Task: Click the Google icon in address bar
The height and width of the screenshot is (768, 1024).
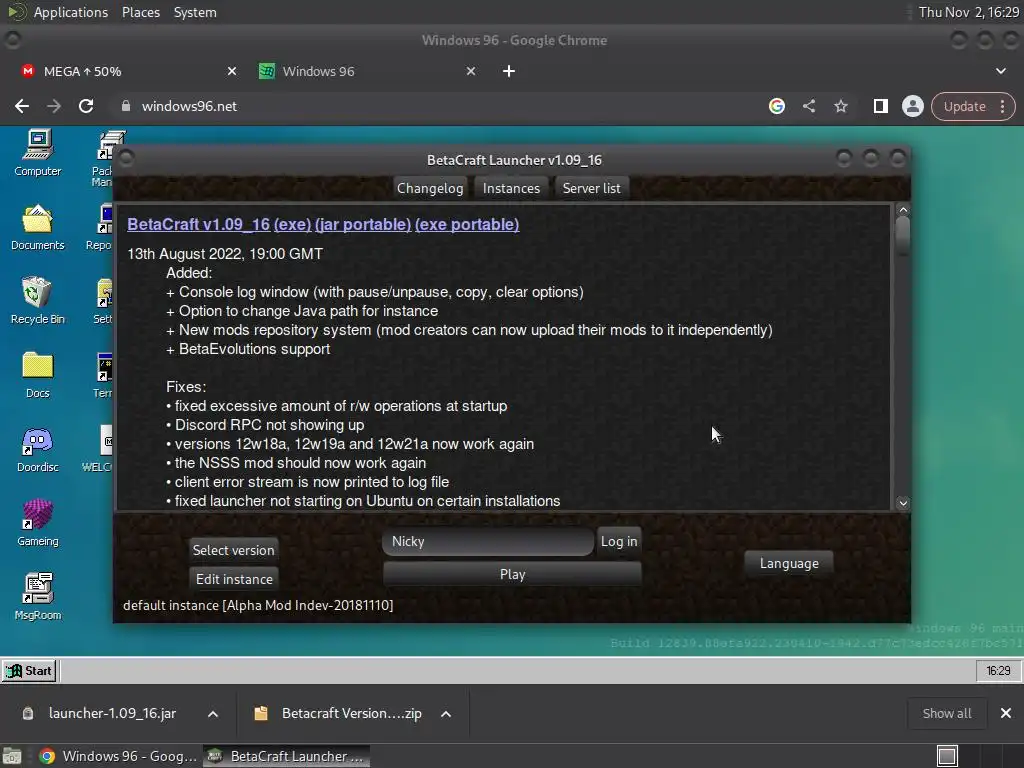Action: tap(776, 106)
